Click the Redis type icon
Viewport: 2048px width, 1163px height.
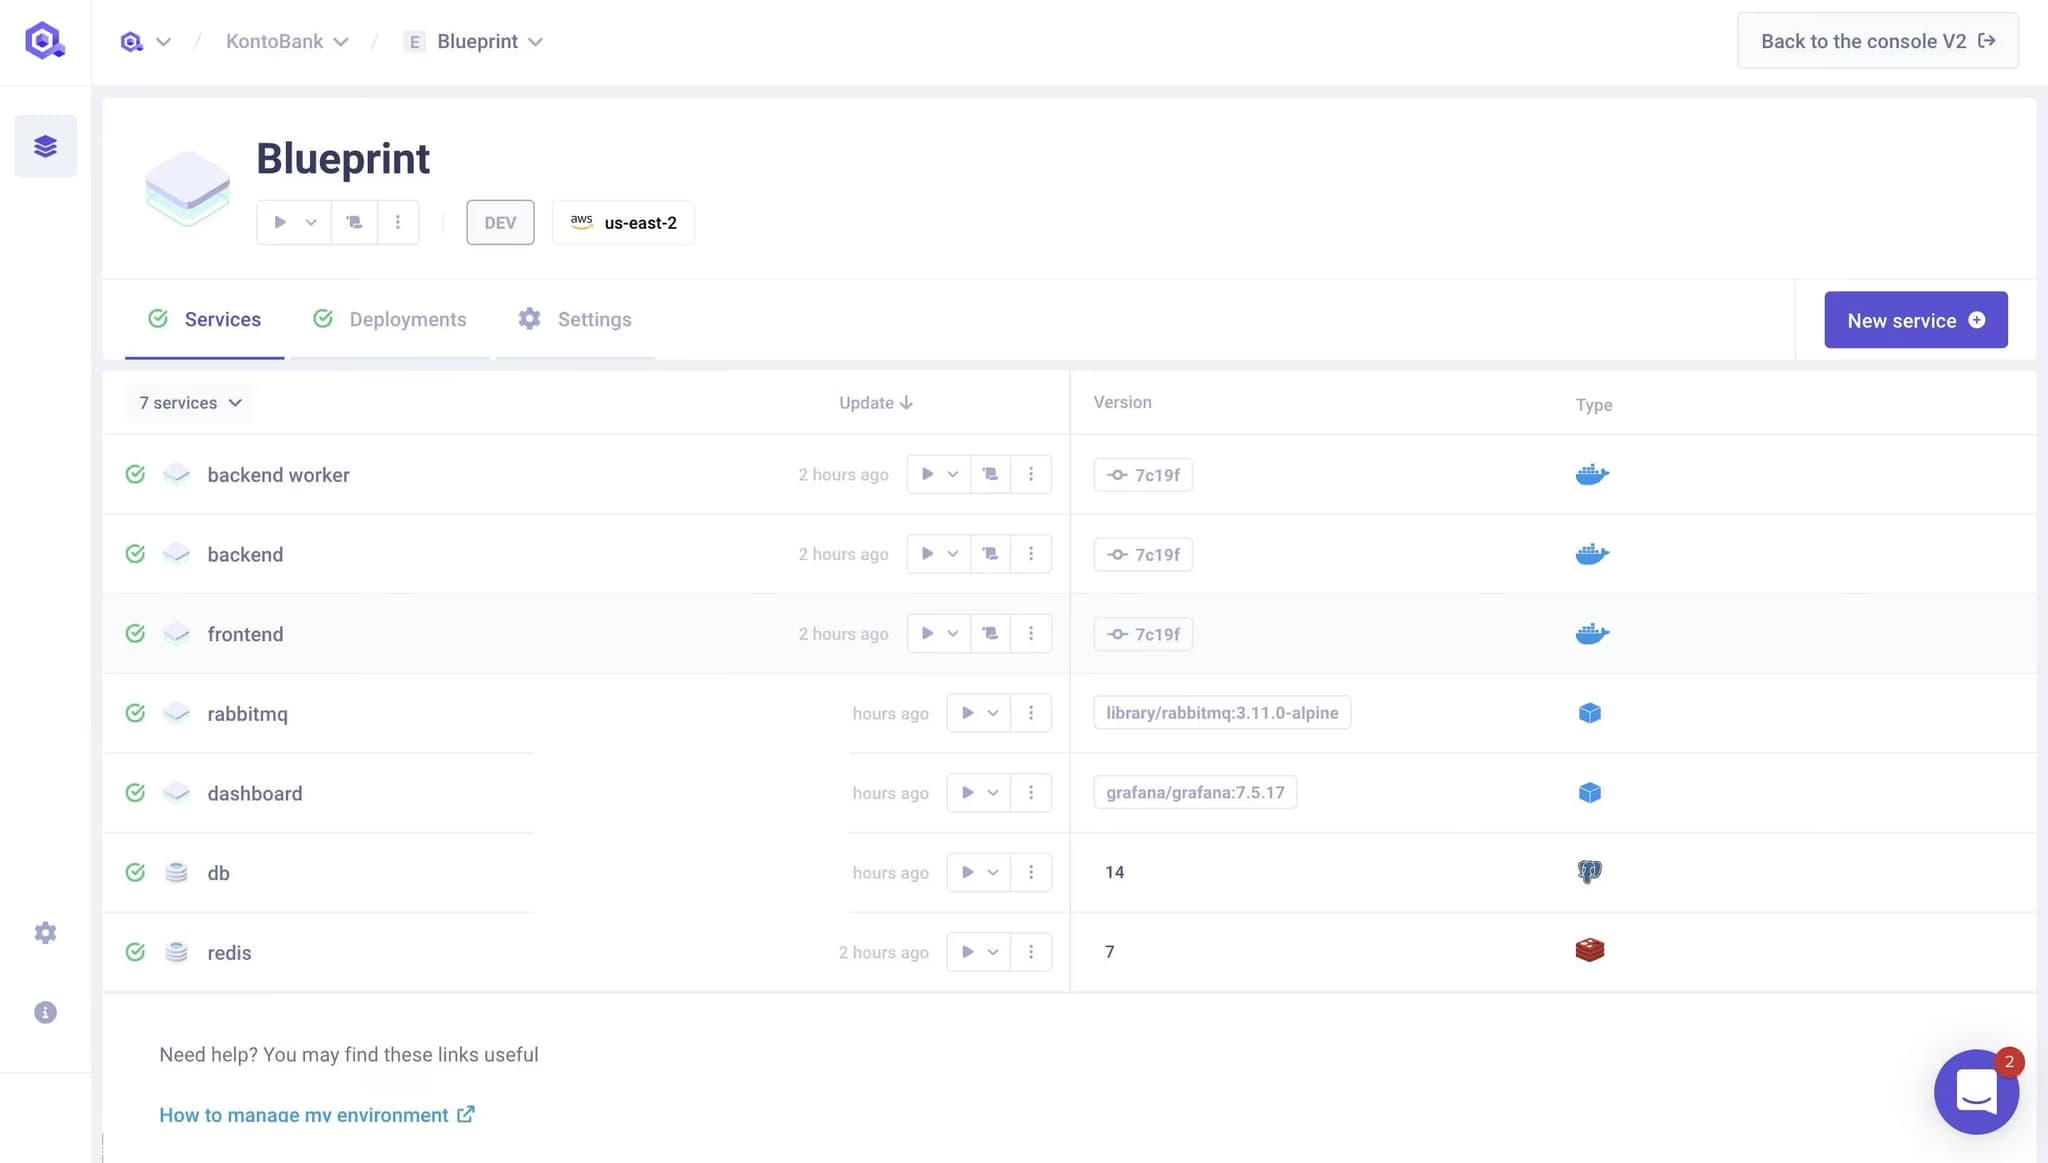[x=1589, y=950]
